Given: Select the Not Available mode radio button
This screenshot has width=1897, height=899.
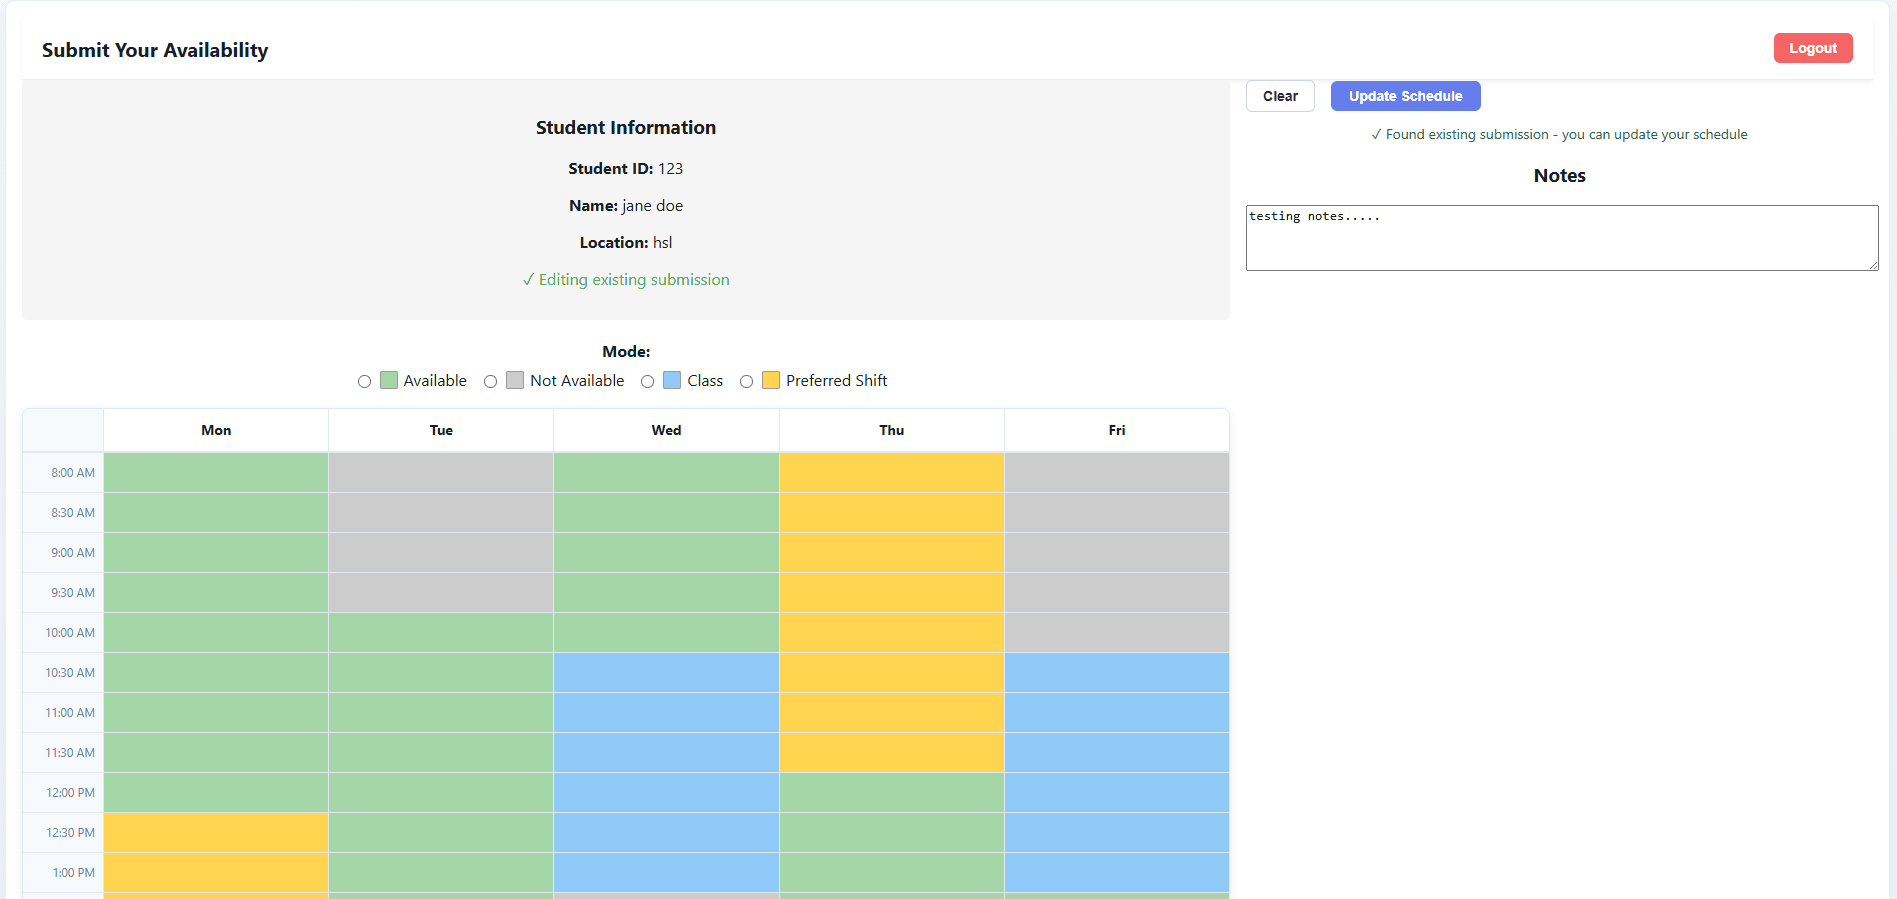Looking at the screenshot, I should [490, 381].
